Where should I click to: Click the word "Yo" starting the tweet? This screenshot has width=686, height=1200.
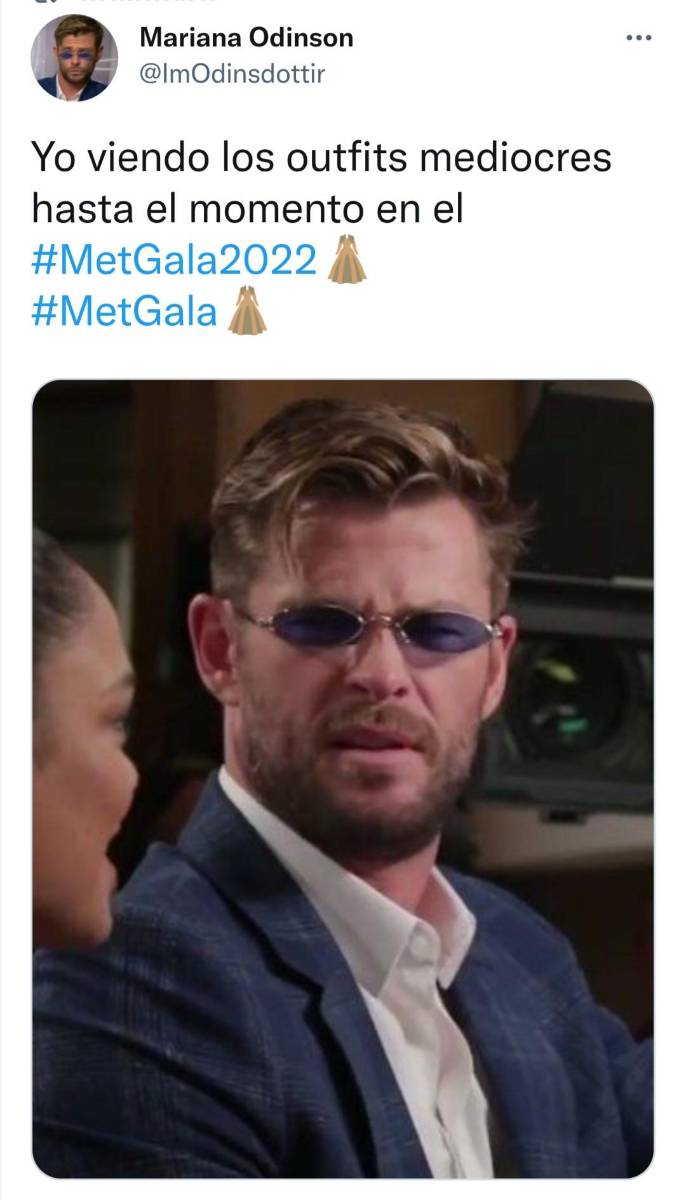point(51,159)
